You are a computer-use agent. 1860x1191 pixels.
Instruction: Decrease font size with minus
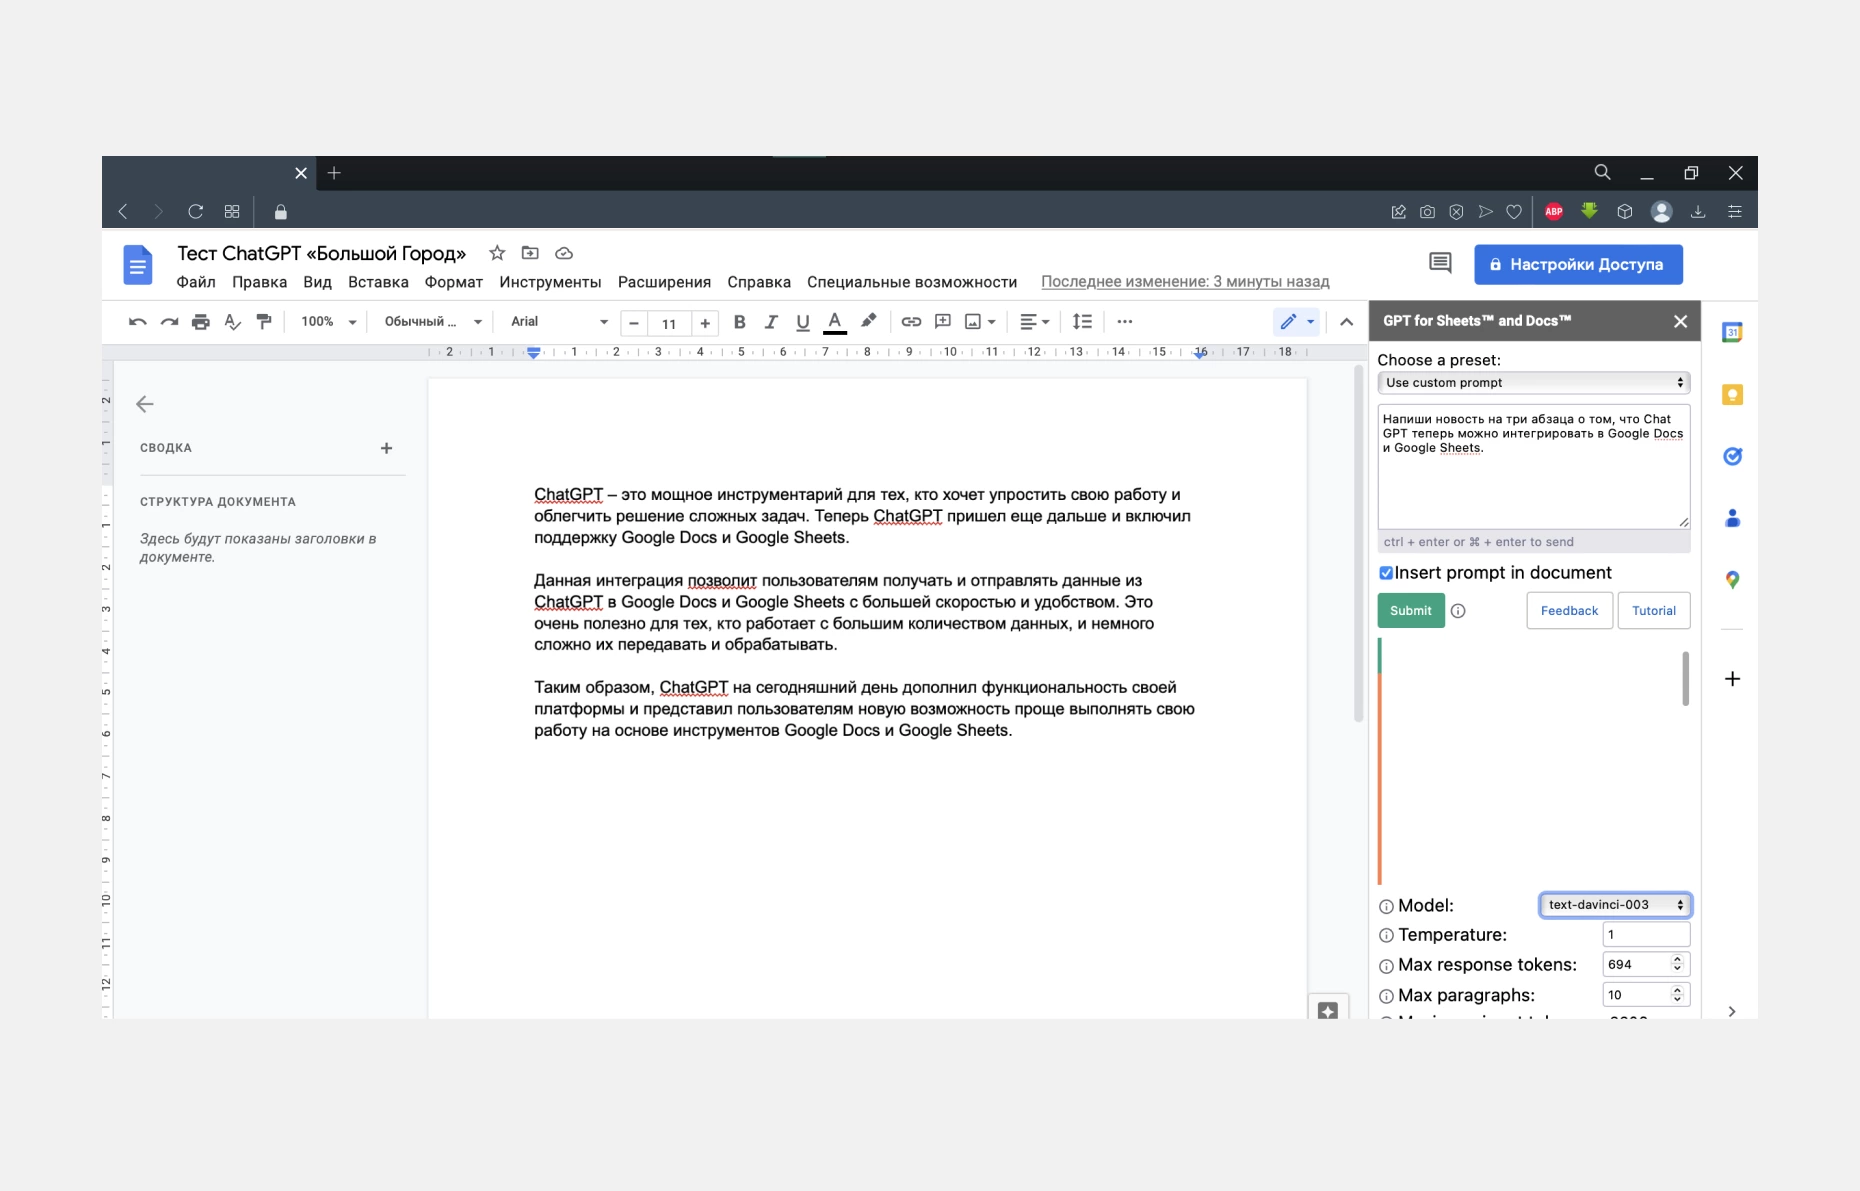[634, 323]
